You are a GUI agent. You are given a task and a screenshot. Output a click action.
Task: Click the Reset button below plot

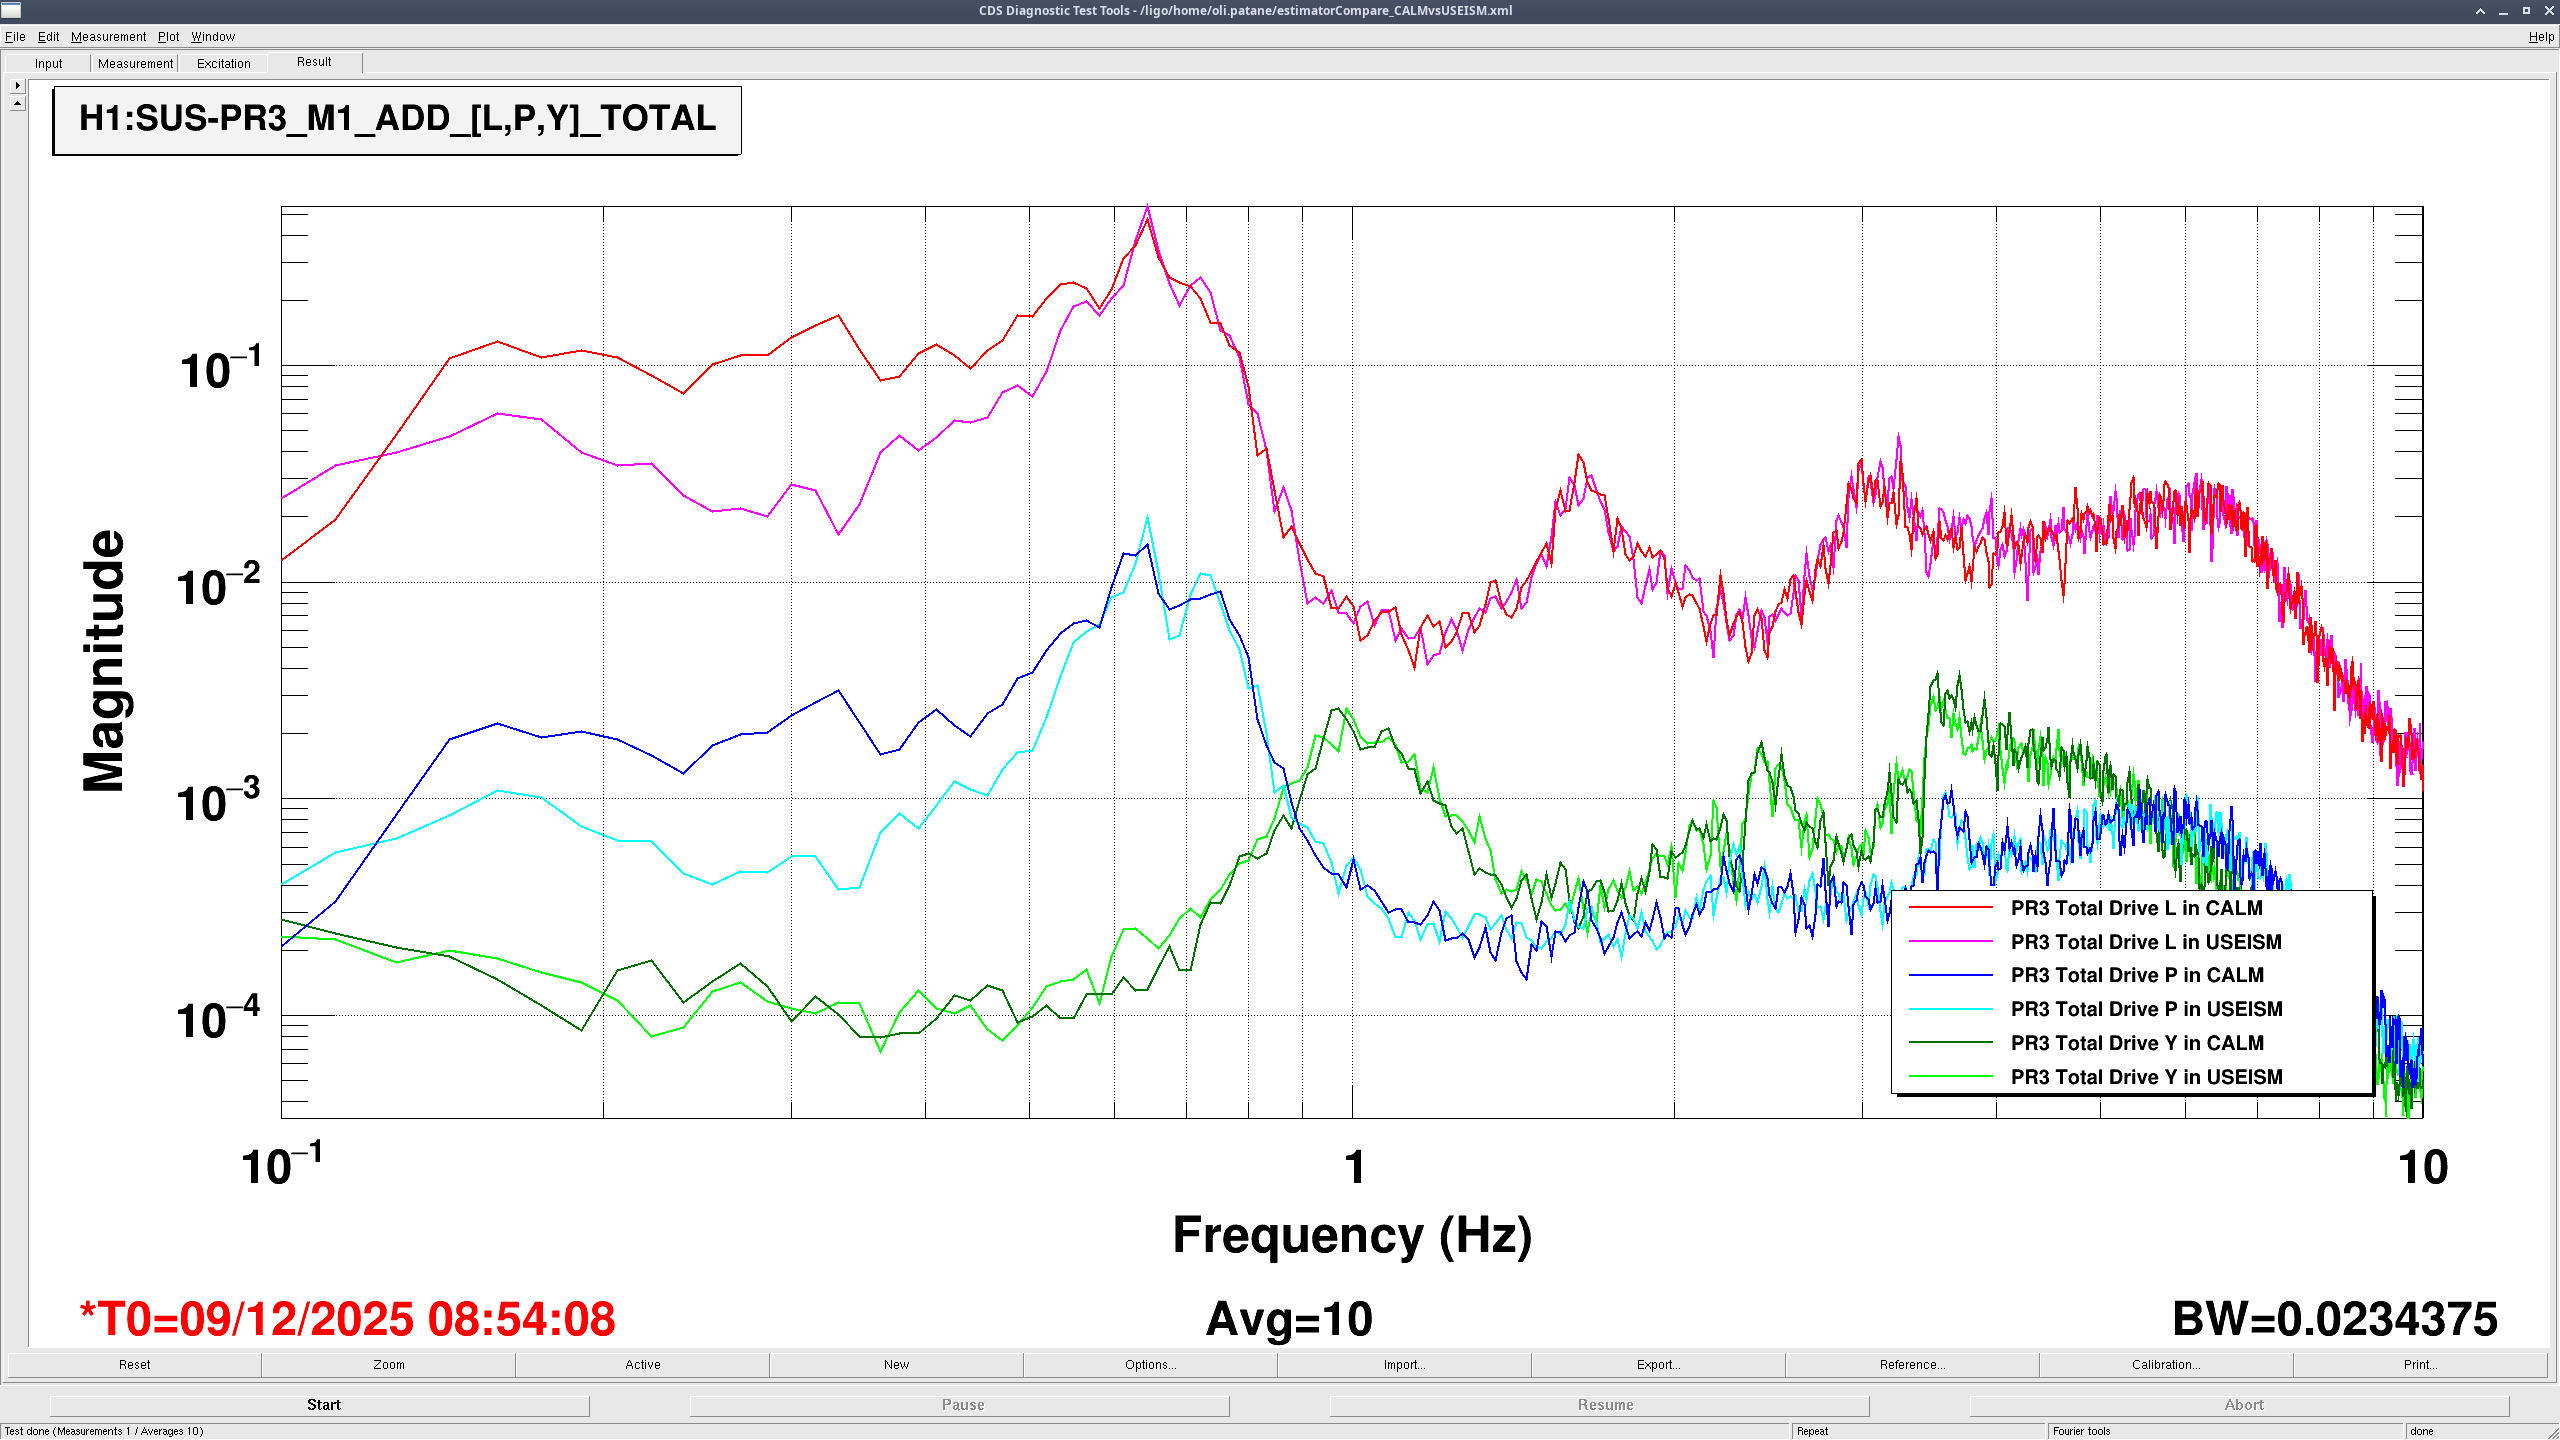(x=135, y=1365)
